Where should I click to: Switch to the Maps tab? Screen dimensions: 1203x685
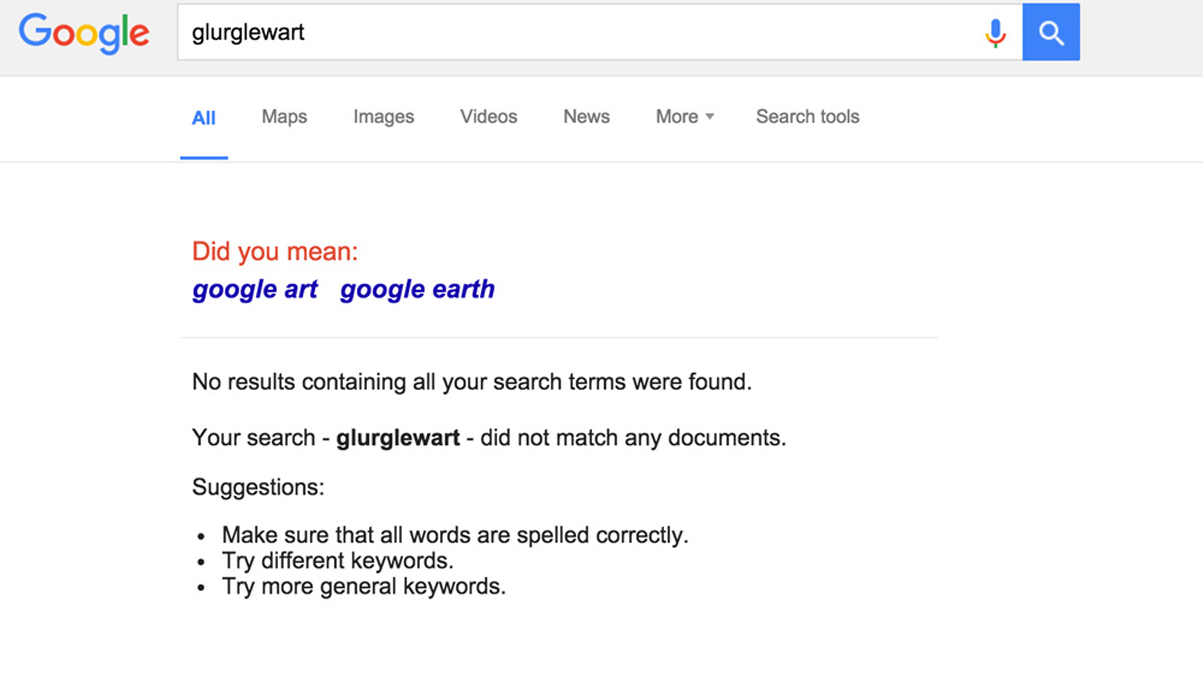[284, 117]
